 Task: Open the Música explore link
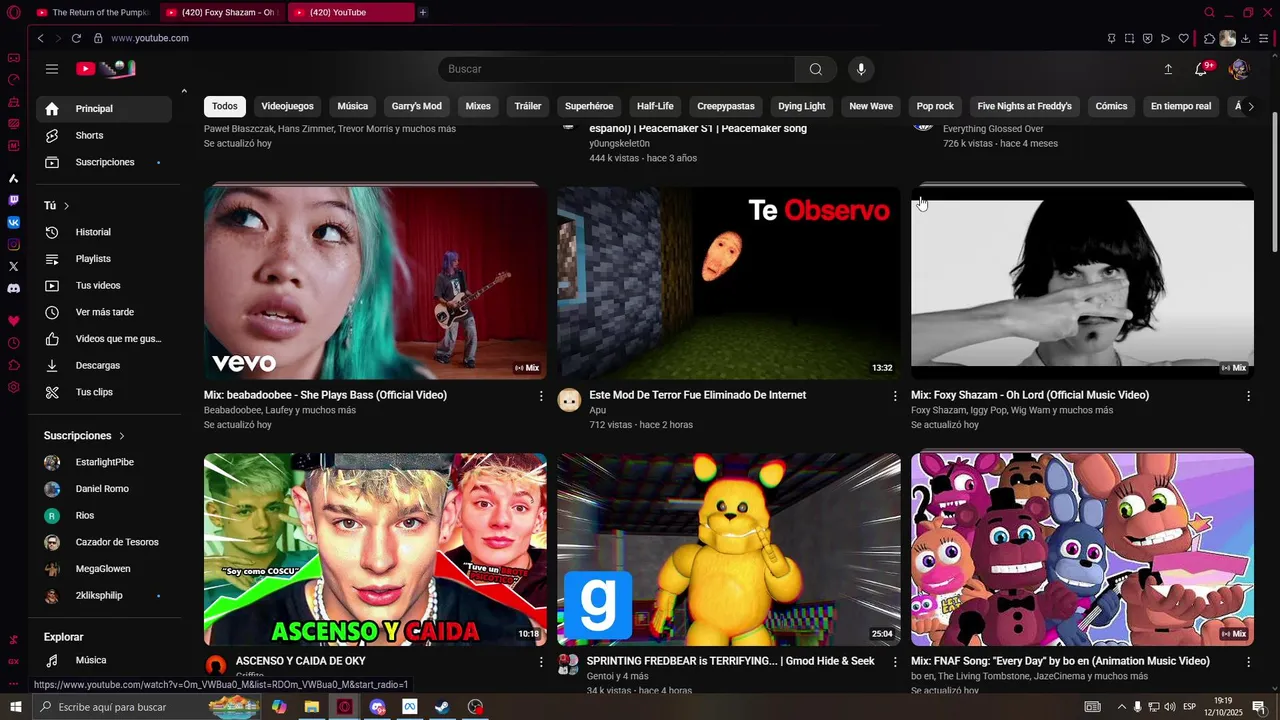[104, 661]
